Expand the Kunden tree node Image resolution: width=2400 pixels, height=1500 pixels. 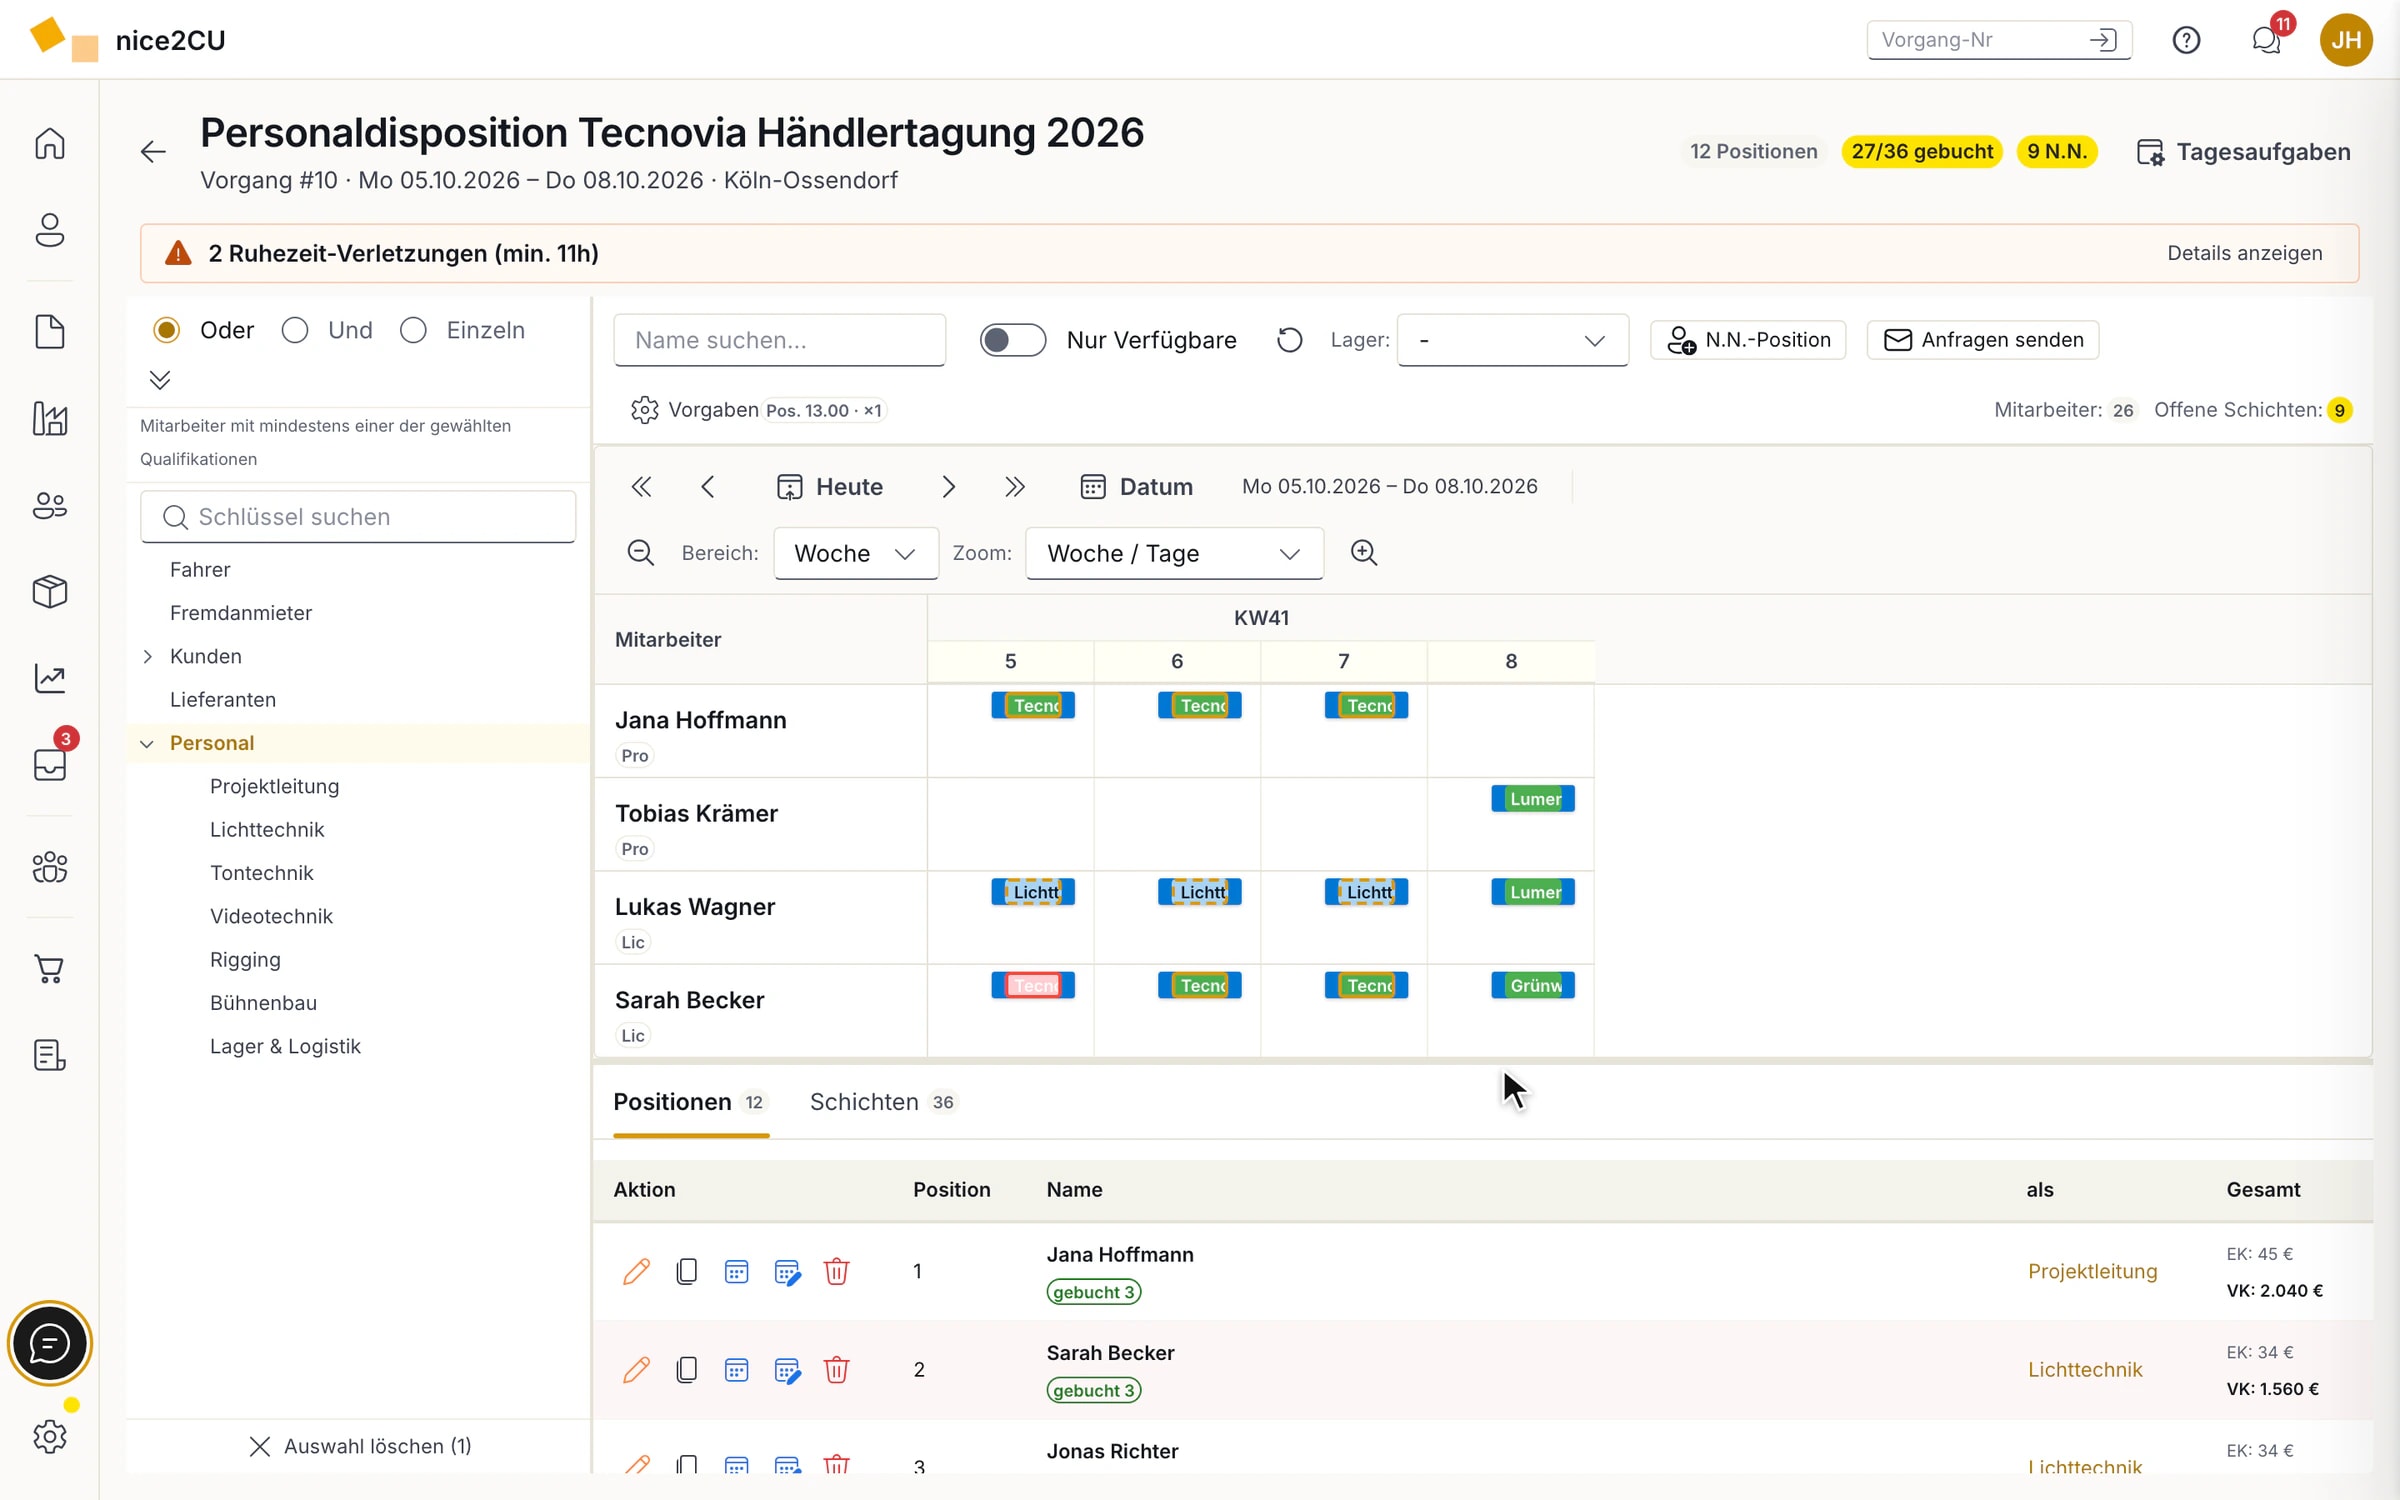(x=148, y=656)
